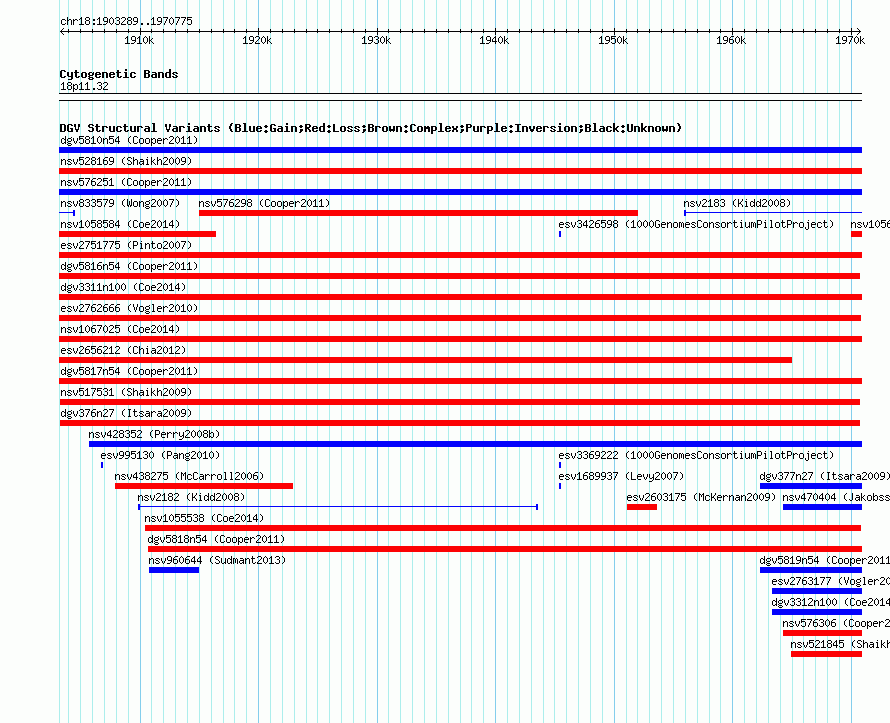The image size is (890, 723).
Task: Select dgv376n27 (Itsara2009) label
Action: [x=126, y=413]
